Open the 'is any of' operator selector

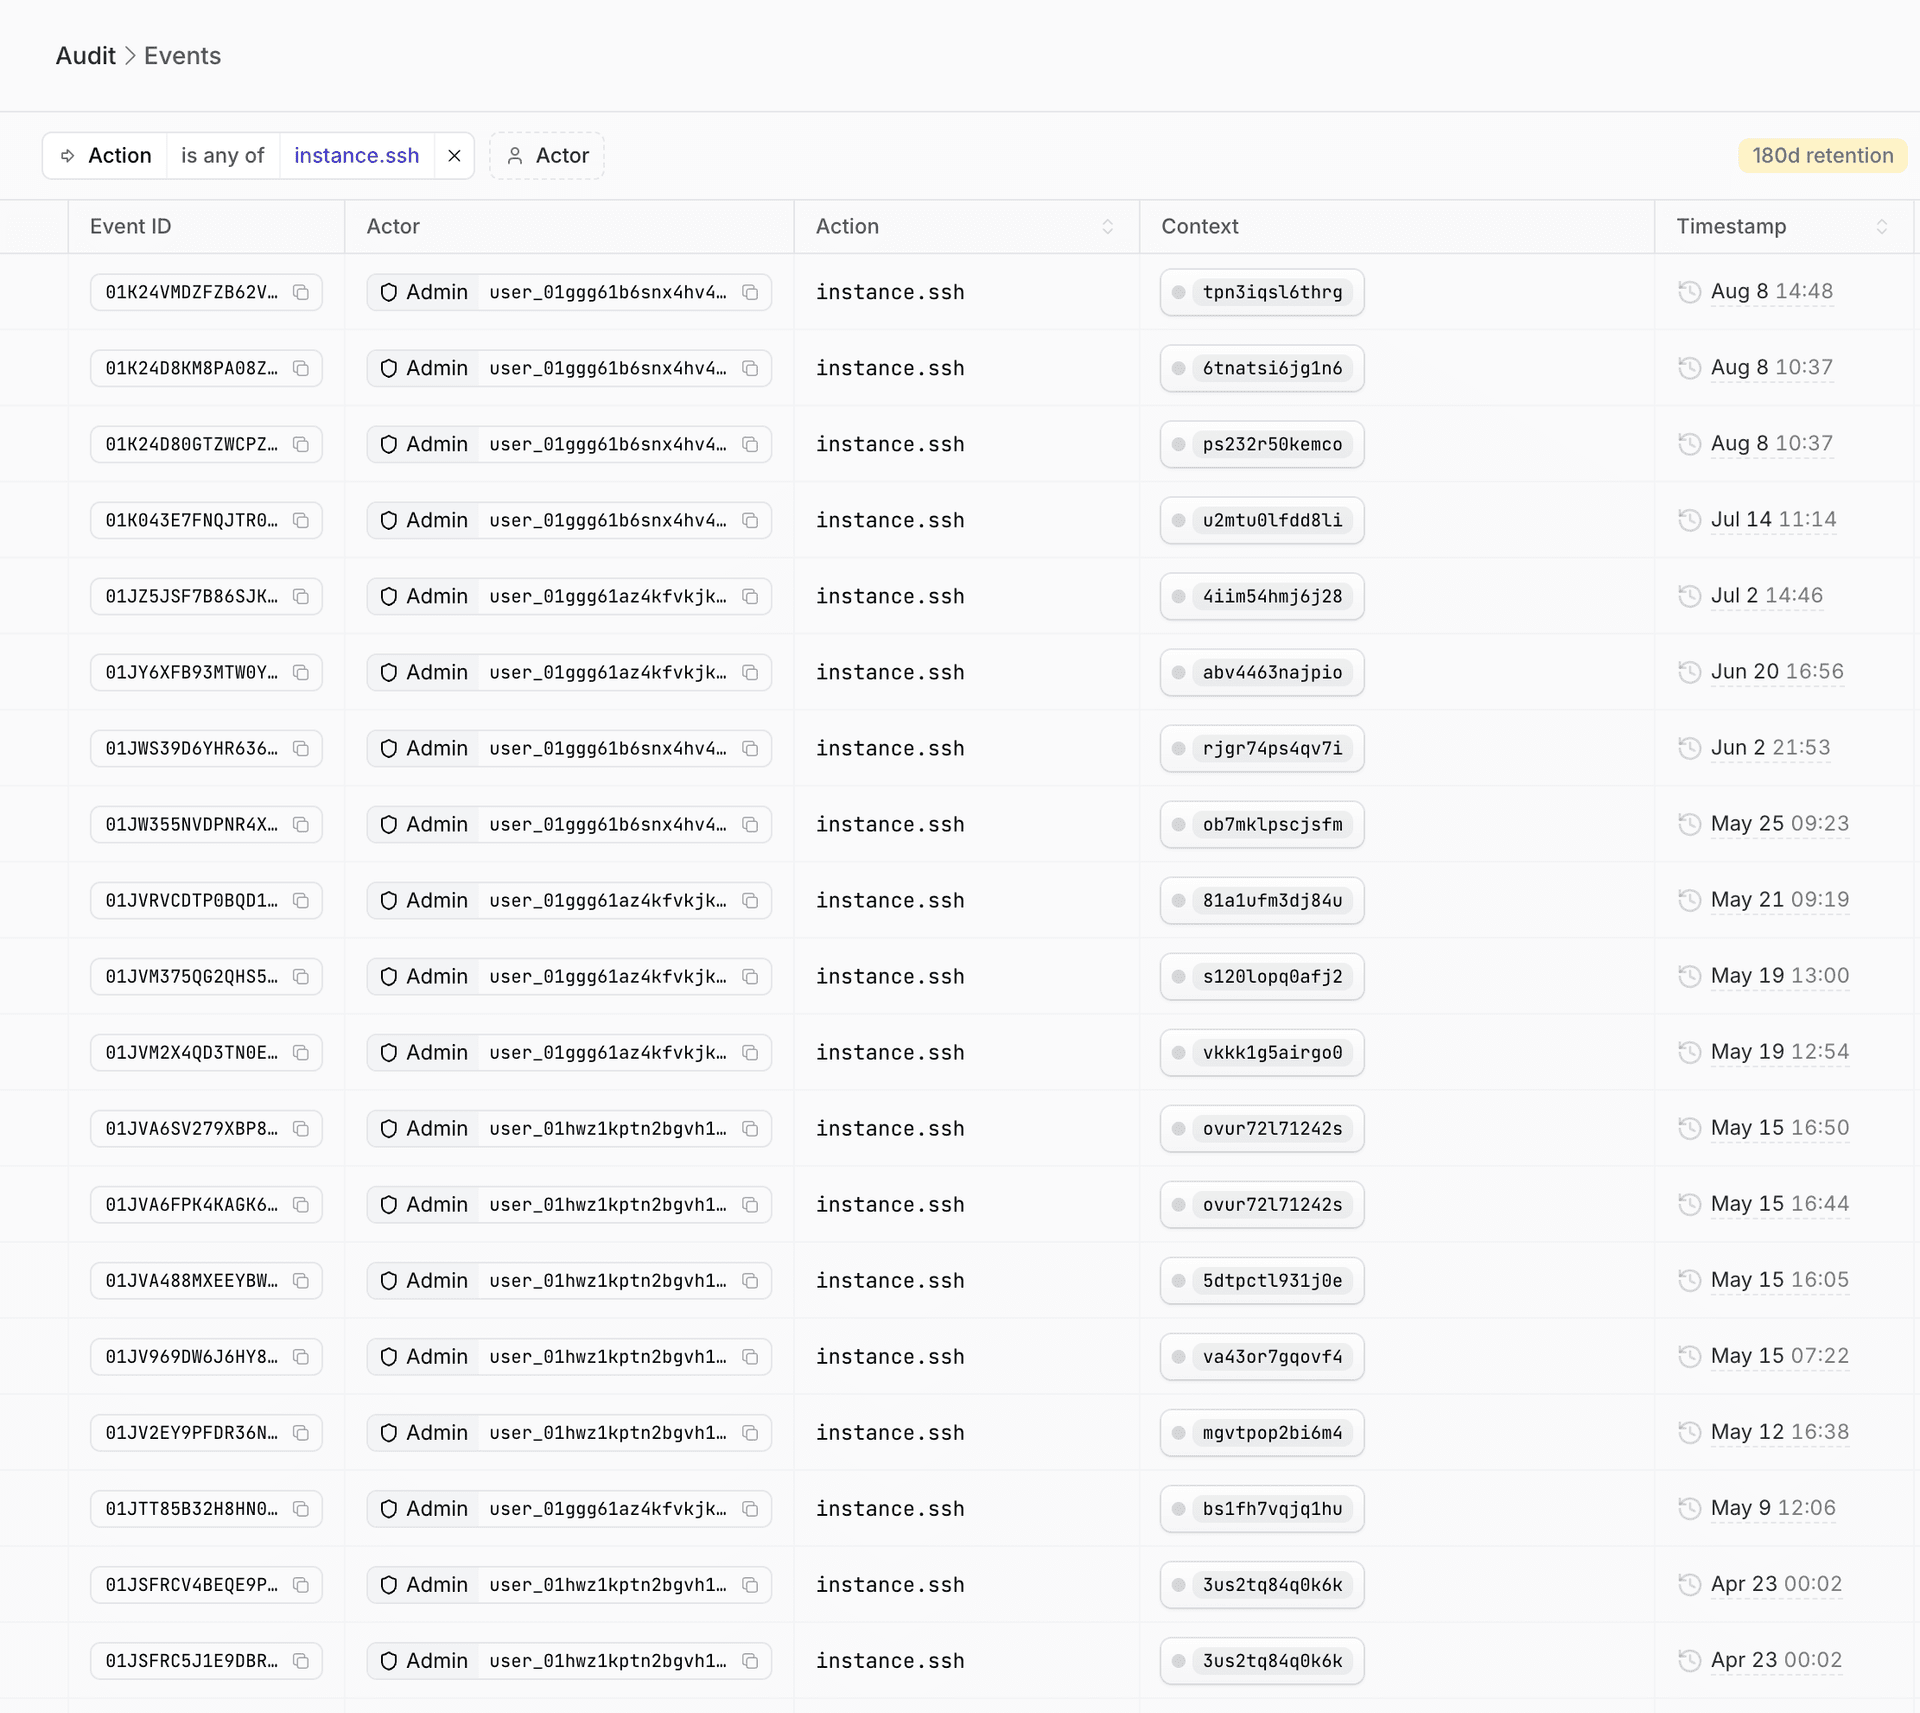click(x=222, y=156)
